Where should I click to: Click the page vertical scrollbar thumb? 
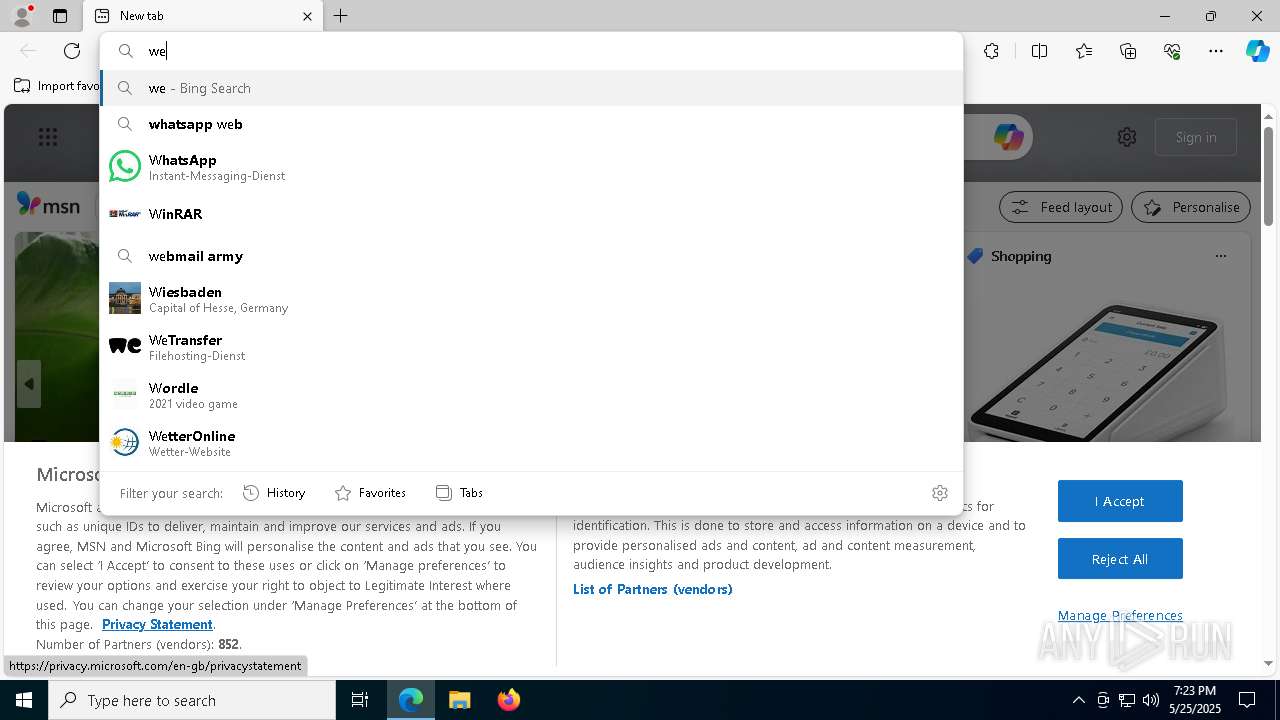tap(1269, 175)
